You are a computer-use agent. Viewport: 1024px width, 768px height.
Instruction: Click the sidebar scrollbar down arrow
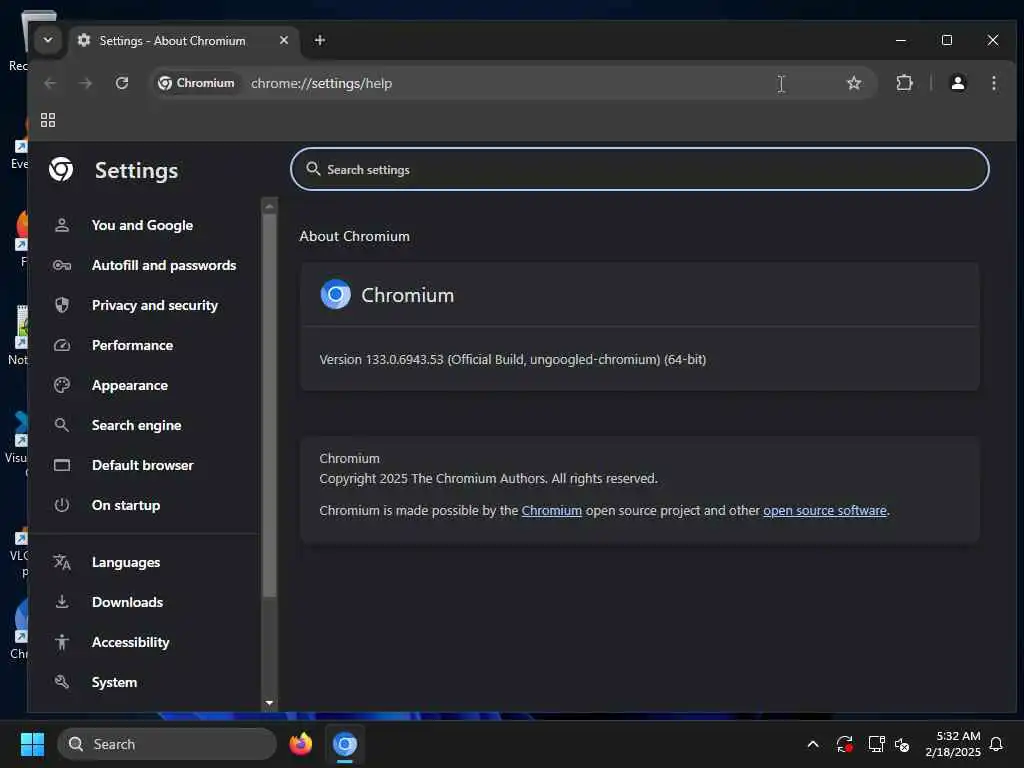pyautogui.click(x=269, y=703)
